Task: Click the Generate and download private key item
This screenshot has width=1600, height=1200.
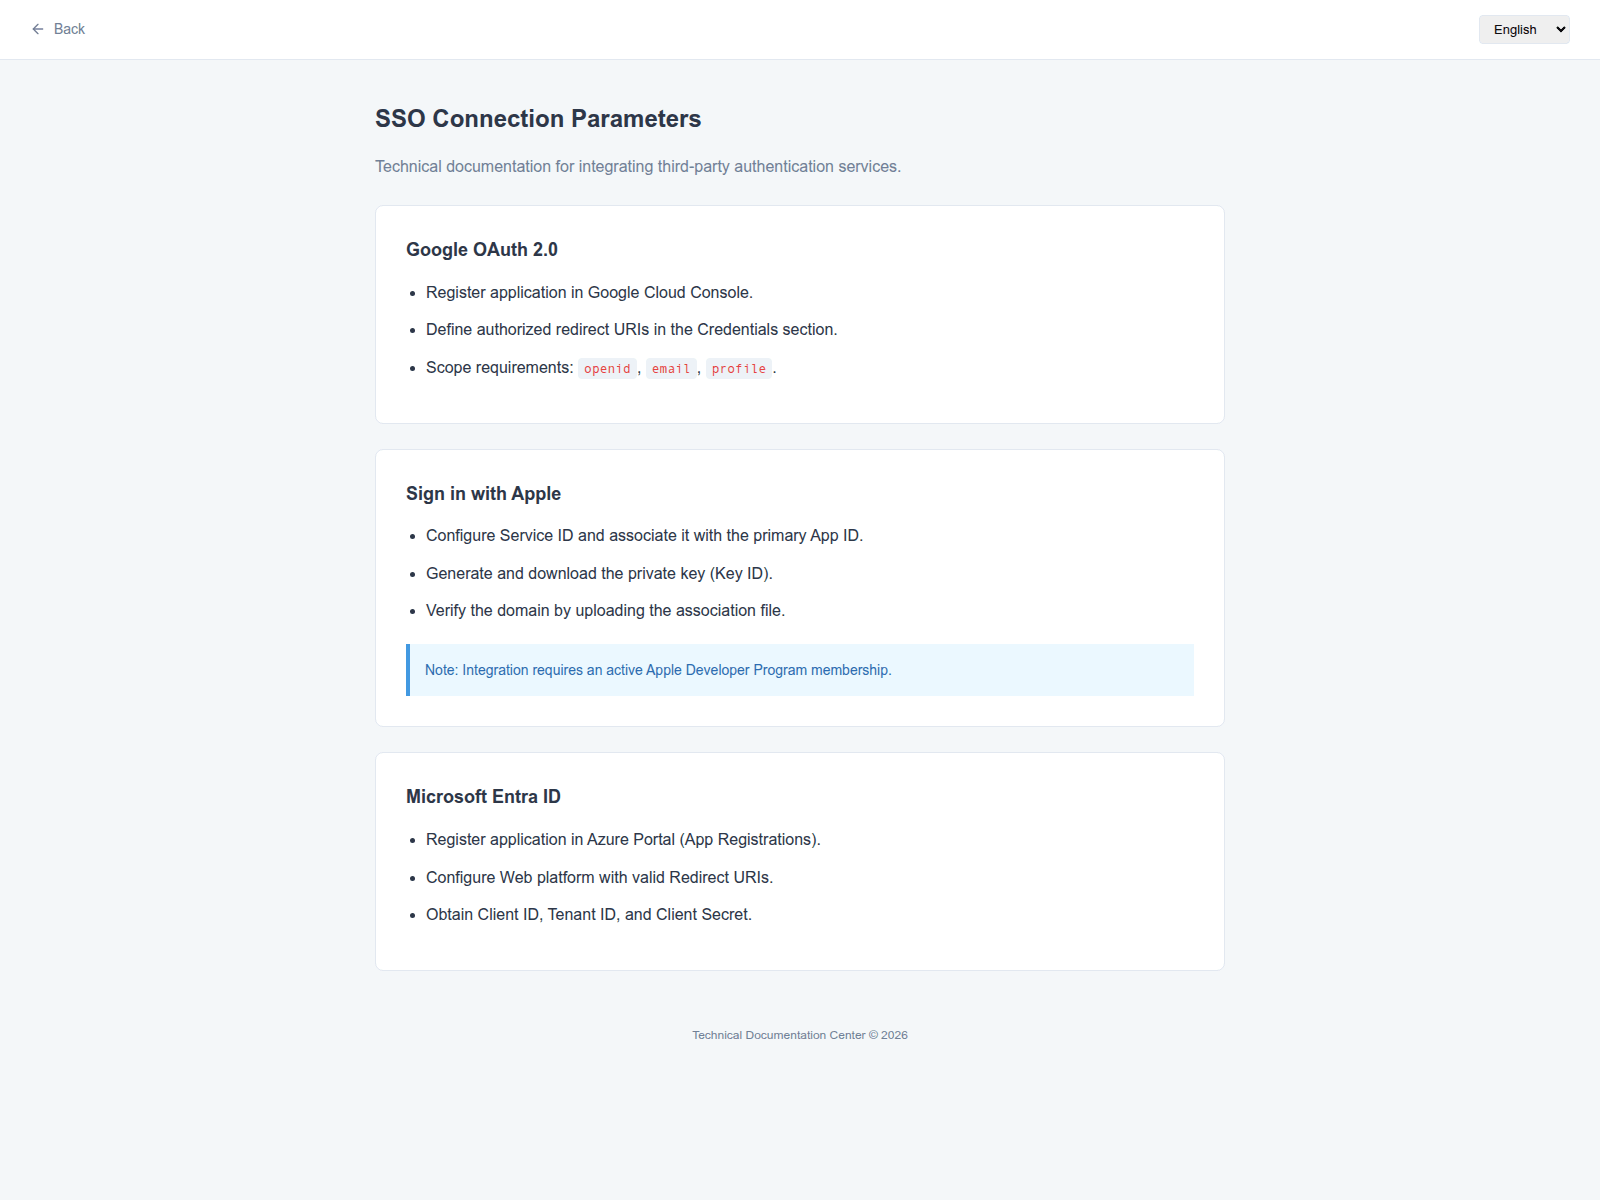Action: coord(599,574)
